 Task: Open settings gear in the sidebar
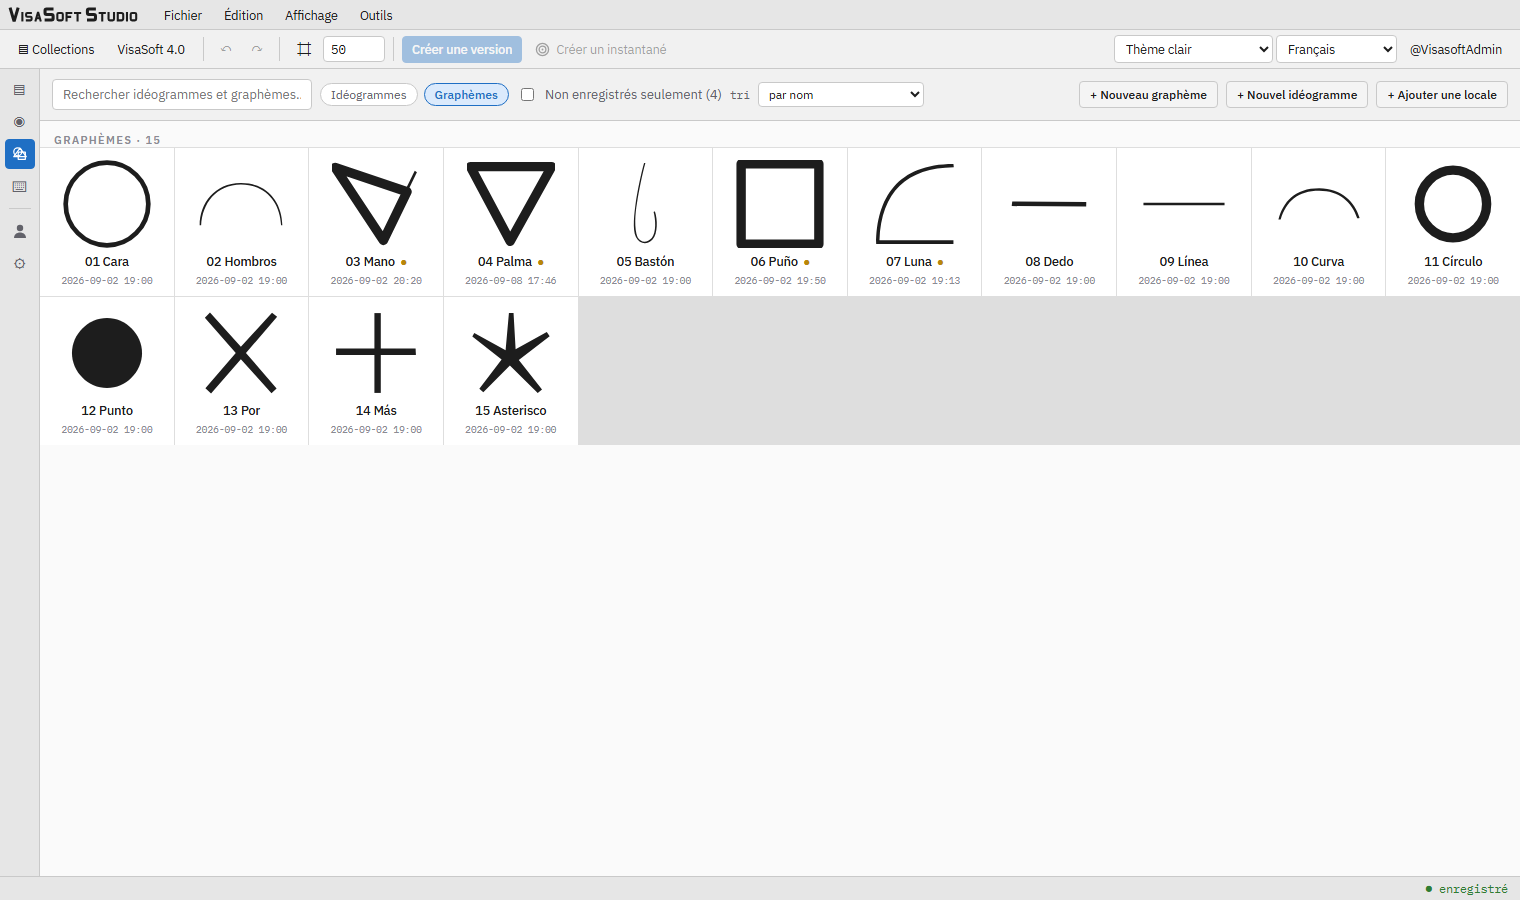(19, 264)
